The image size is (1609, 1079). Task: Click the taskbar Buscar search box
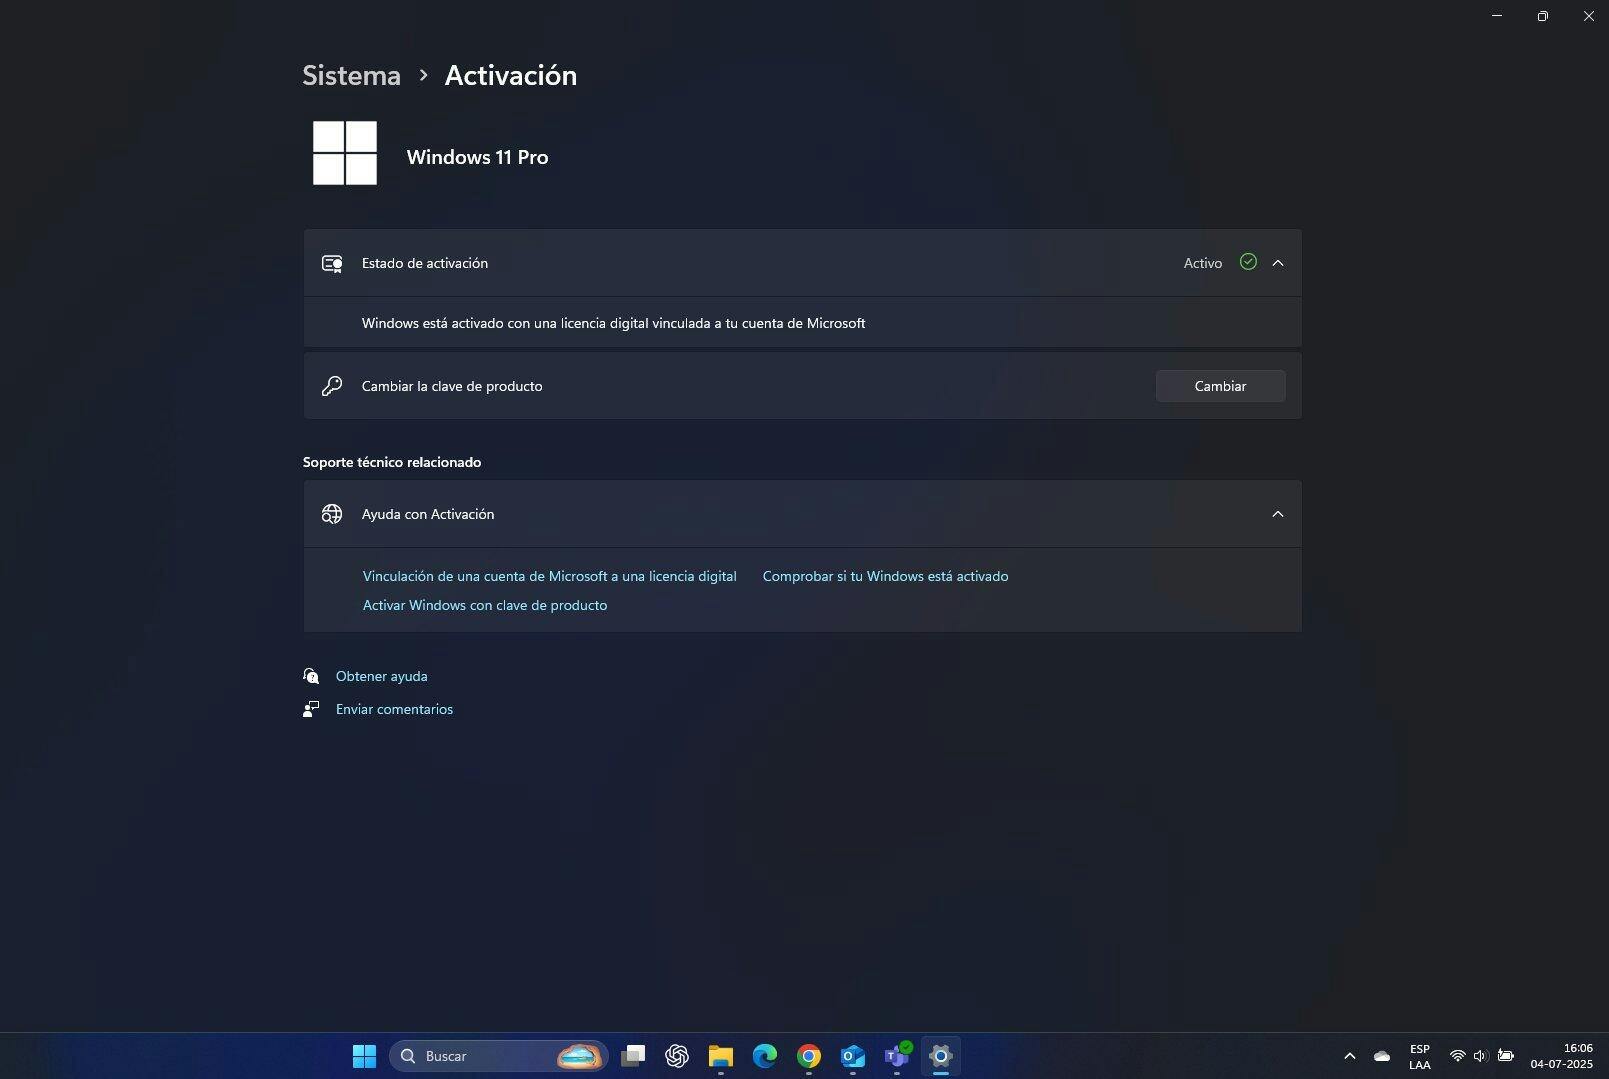coord(498,1056)
